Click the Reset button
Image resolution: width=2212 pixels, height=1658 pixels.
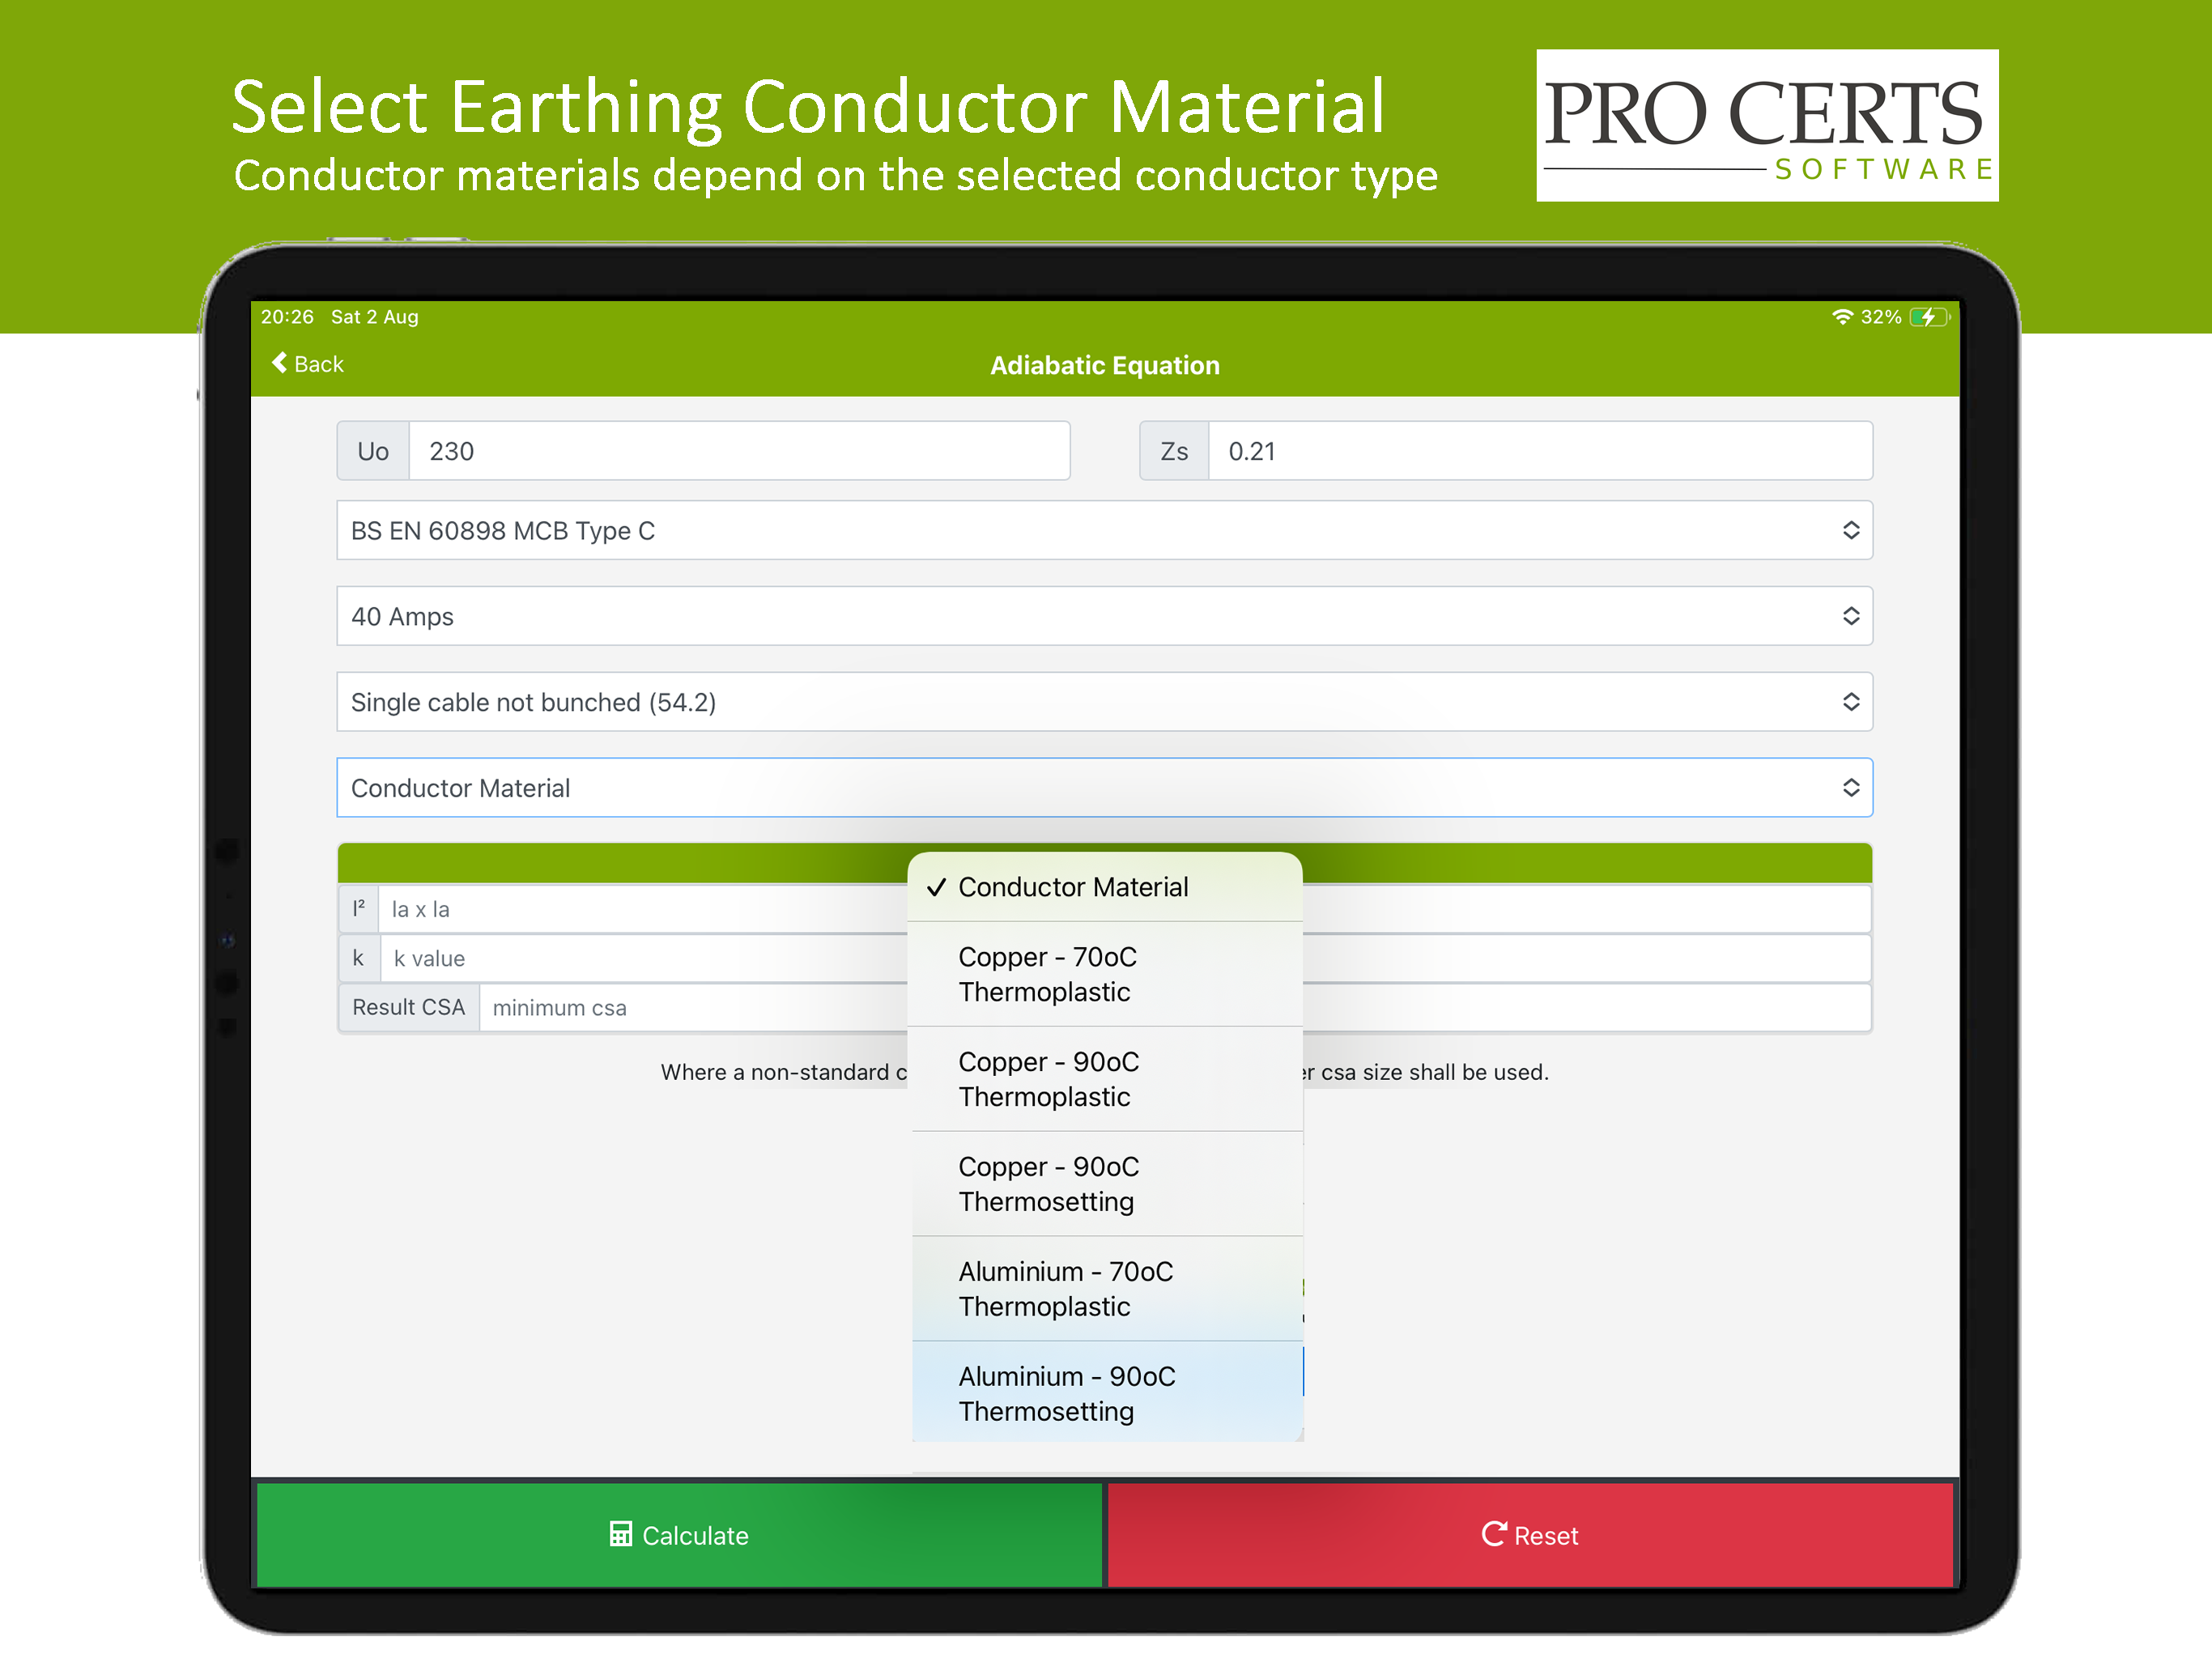1530,1535
